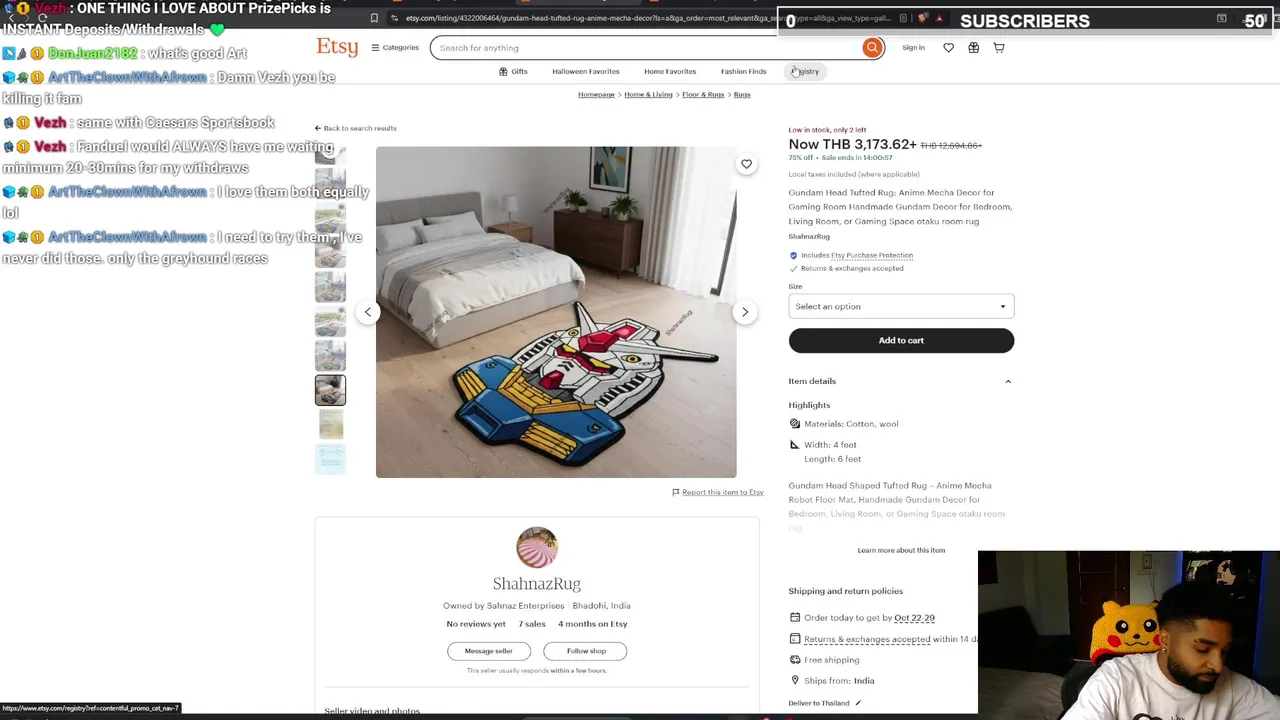Click the Rugs breadcrumb

coord(742,94)
